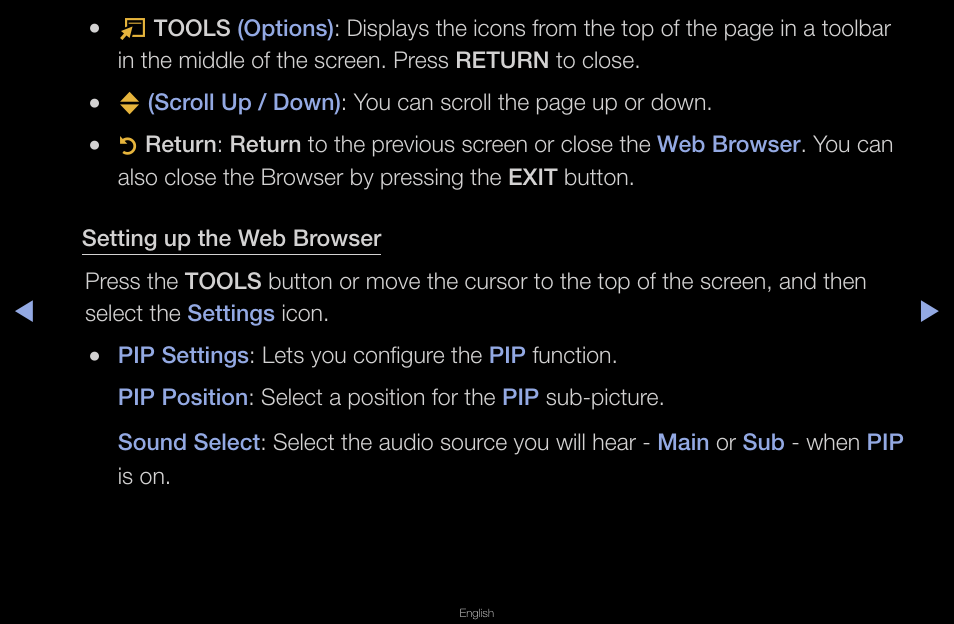954x624 pixels.
Task: Click the bold RETURN word
Action: pos(502,61)
